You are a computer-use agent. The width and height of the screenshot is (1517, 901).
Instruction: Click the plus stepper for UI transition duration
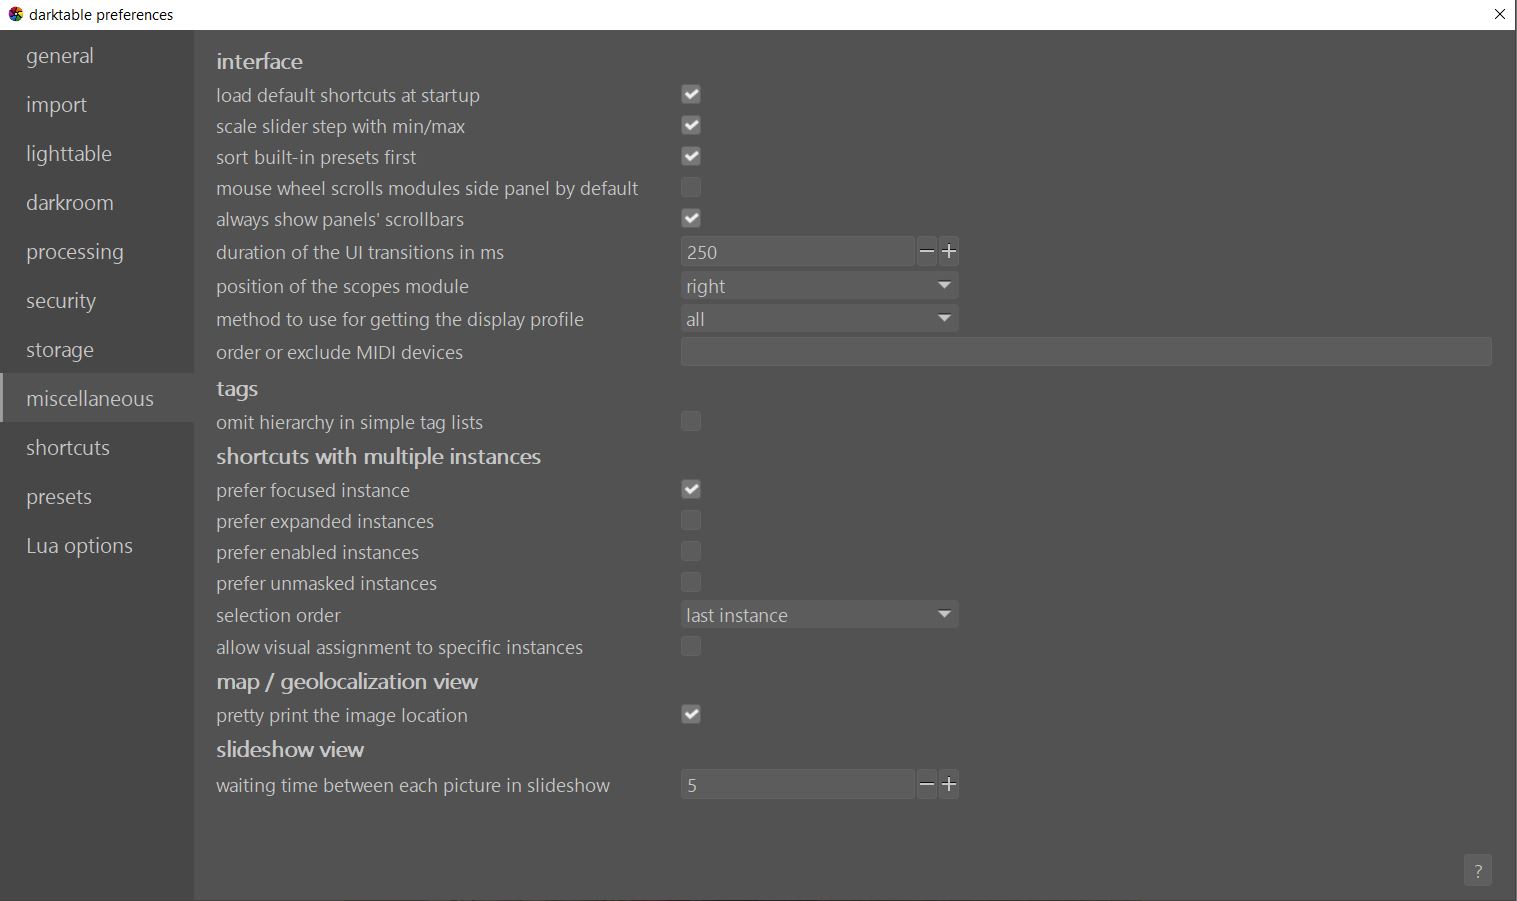949,251
